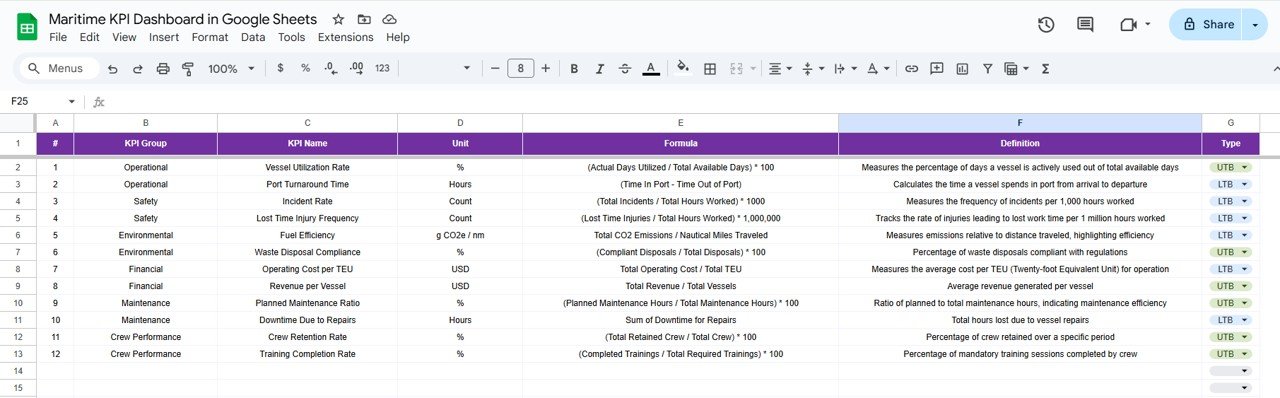
Task: Open horizontal align dropdown
Action: point(780,69)
